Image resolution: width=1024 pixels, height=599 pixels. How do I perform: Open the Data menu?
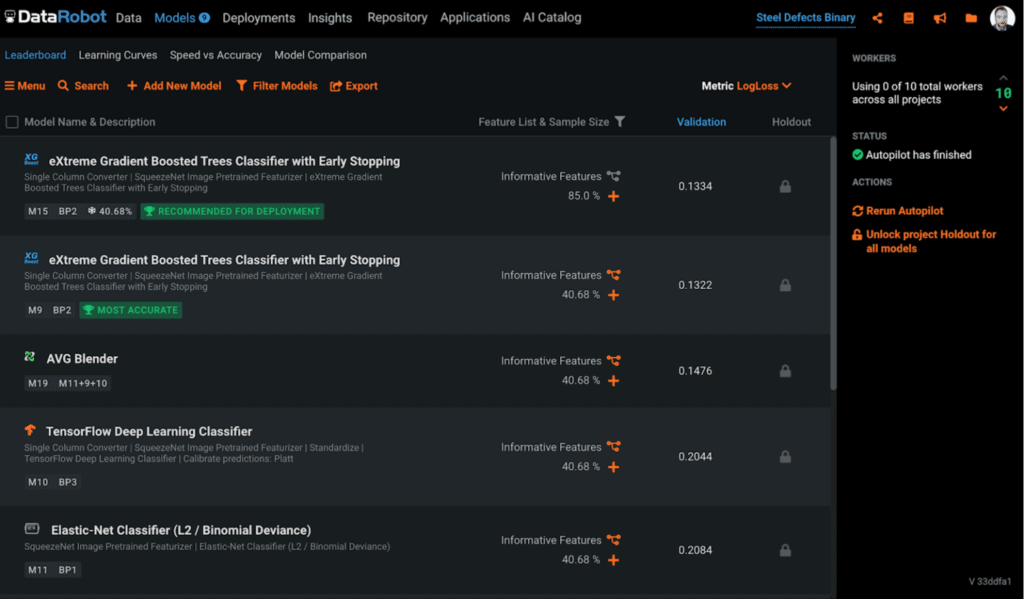(129, 18)
